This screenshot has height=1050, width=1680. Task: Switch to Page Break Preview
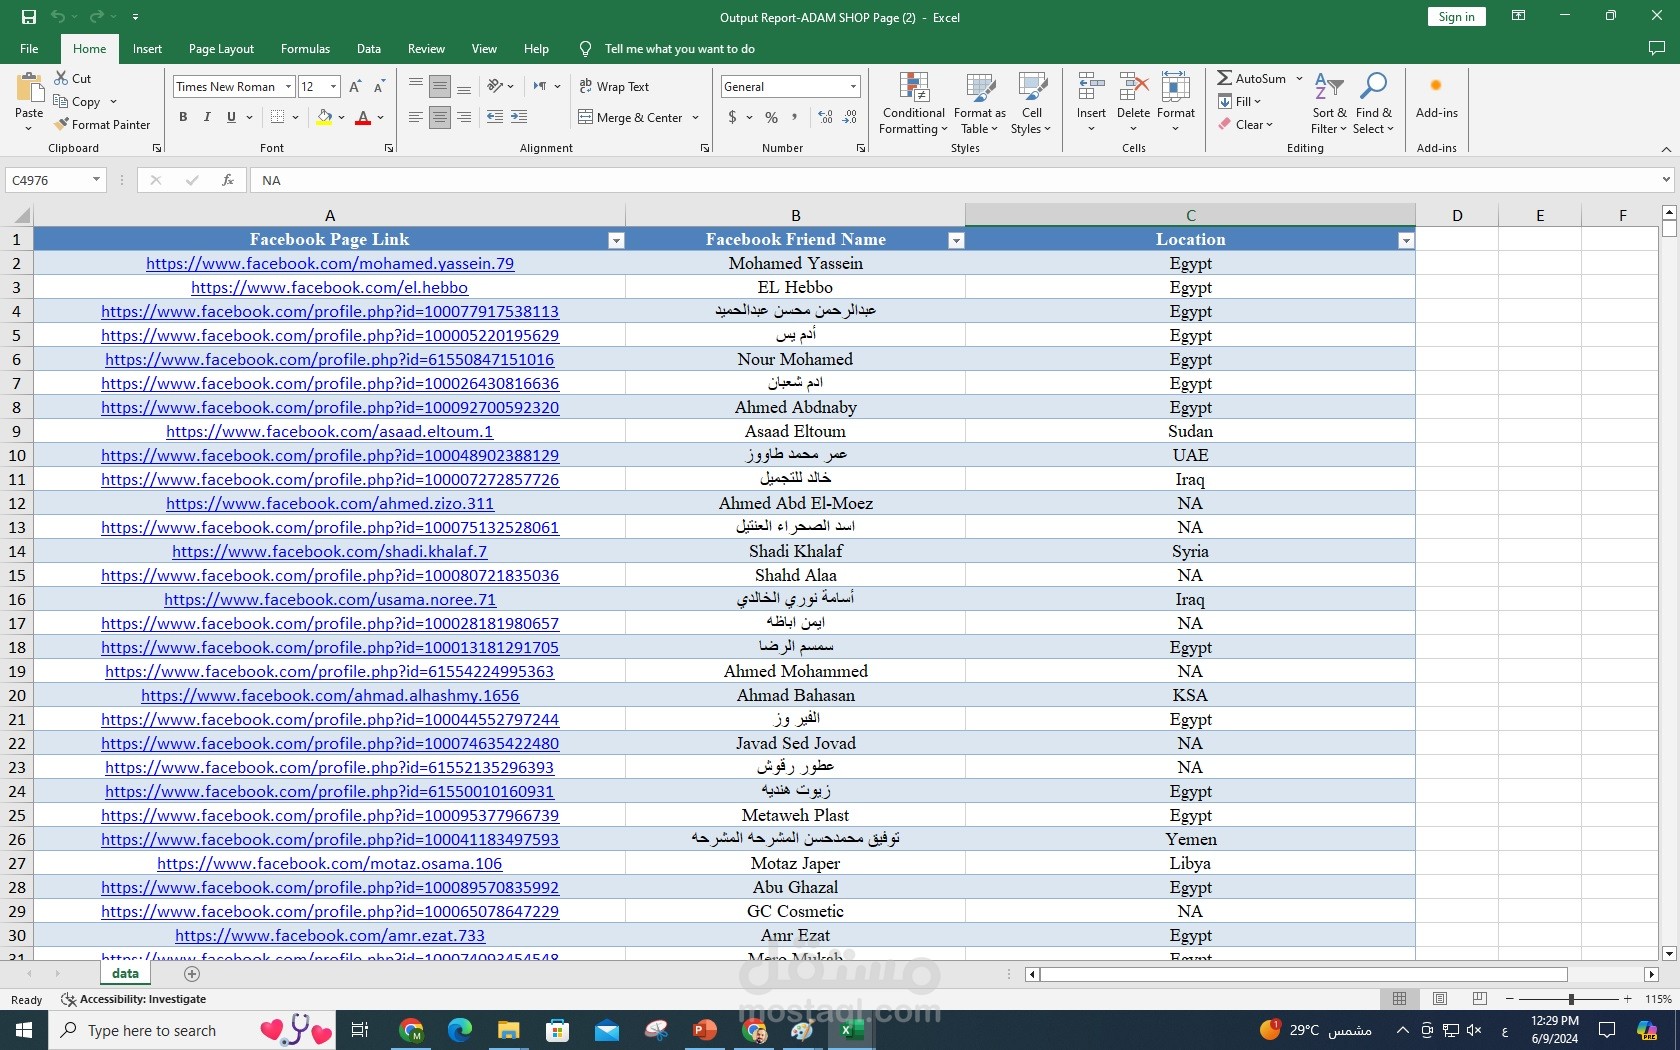click(x=1480, y=999)
